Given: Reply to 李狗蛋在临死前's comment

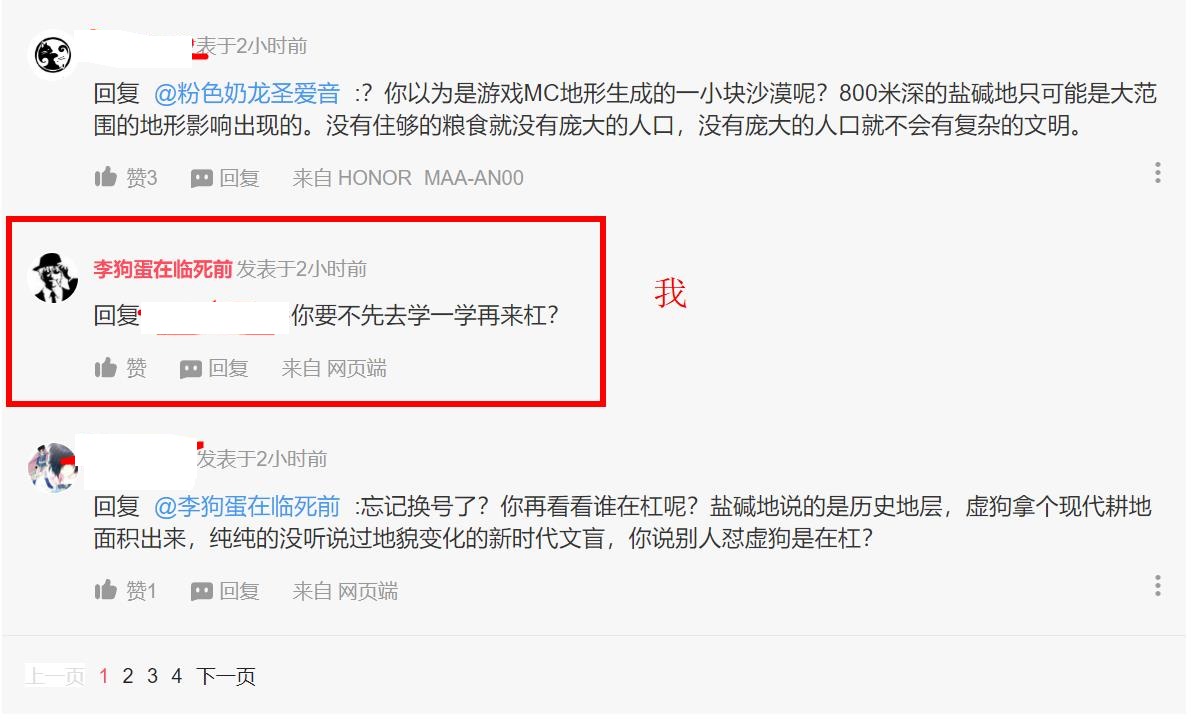Looking at the screenshot, I should pos(214,368).
